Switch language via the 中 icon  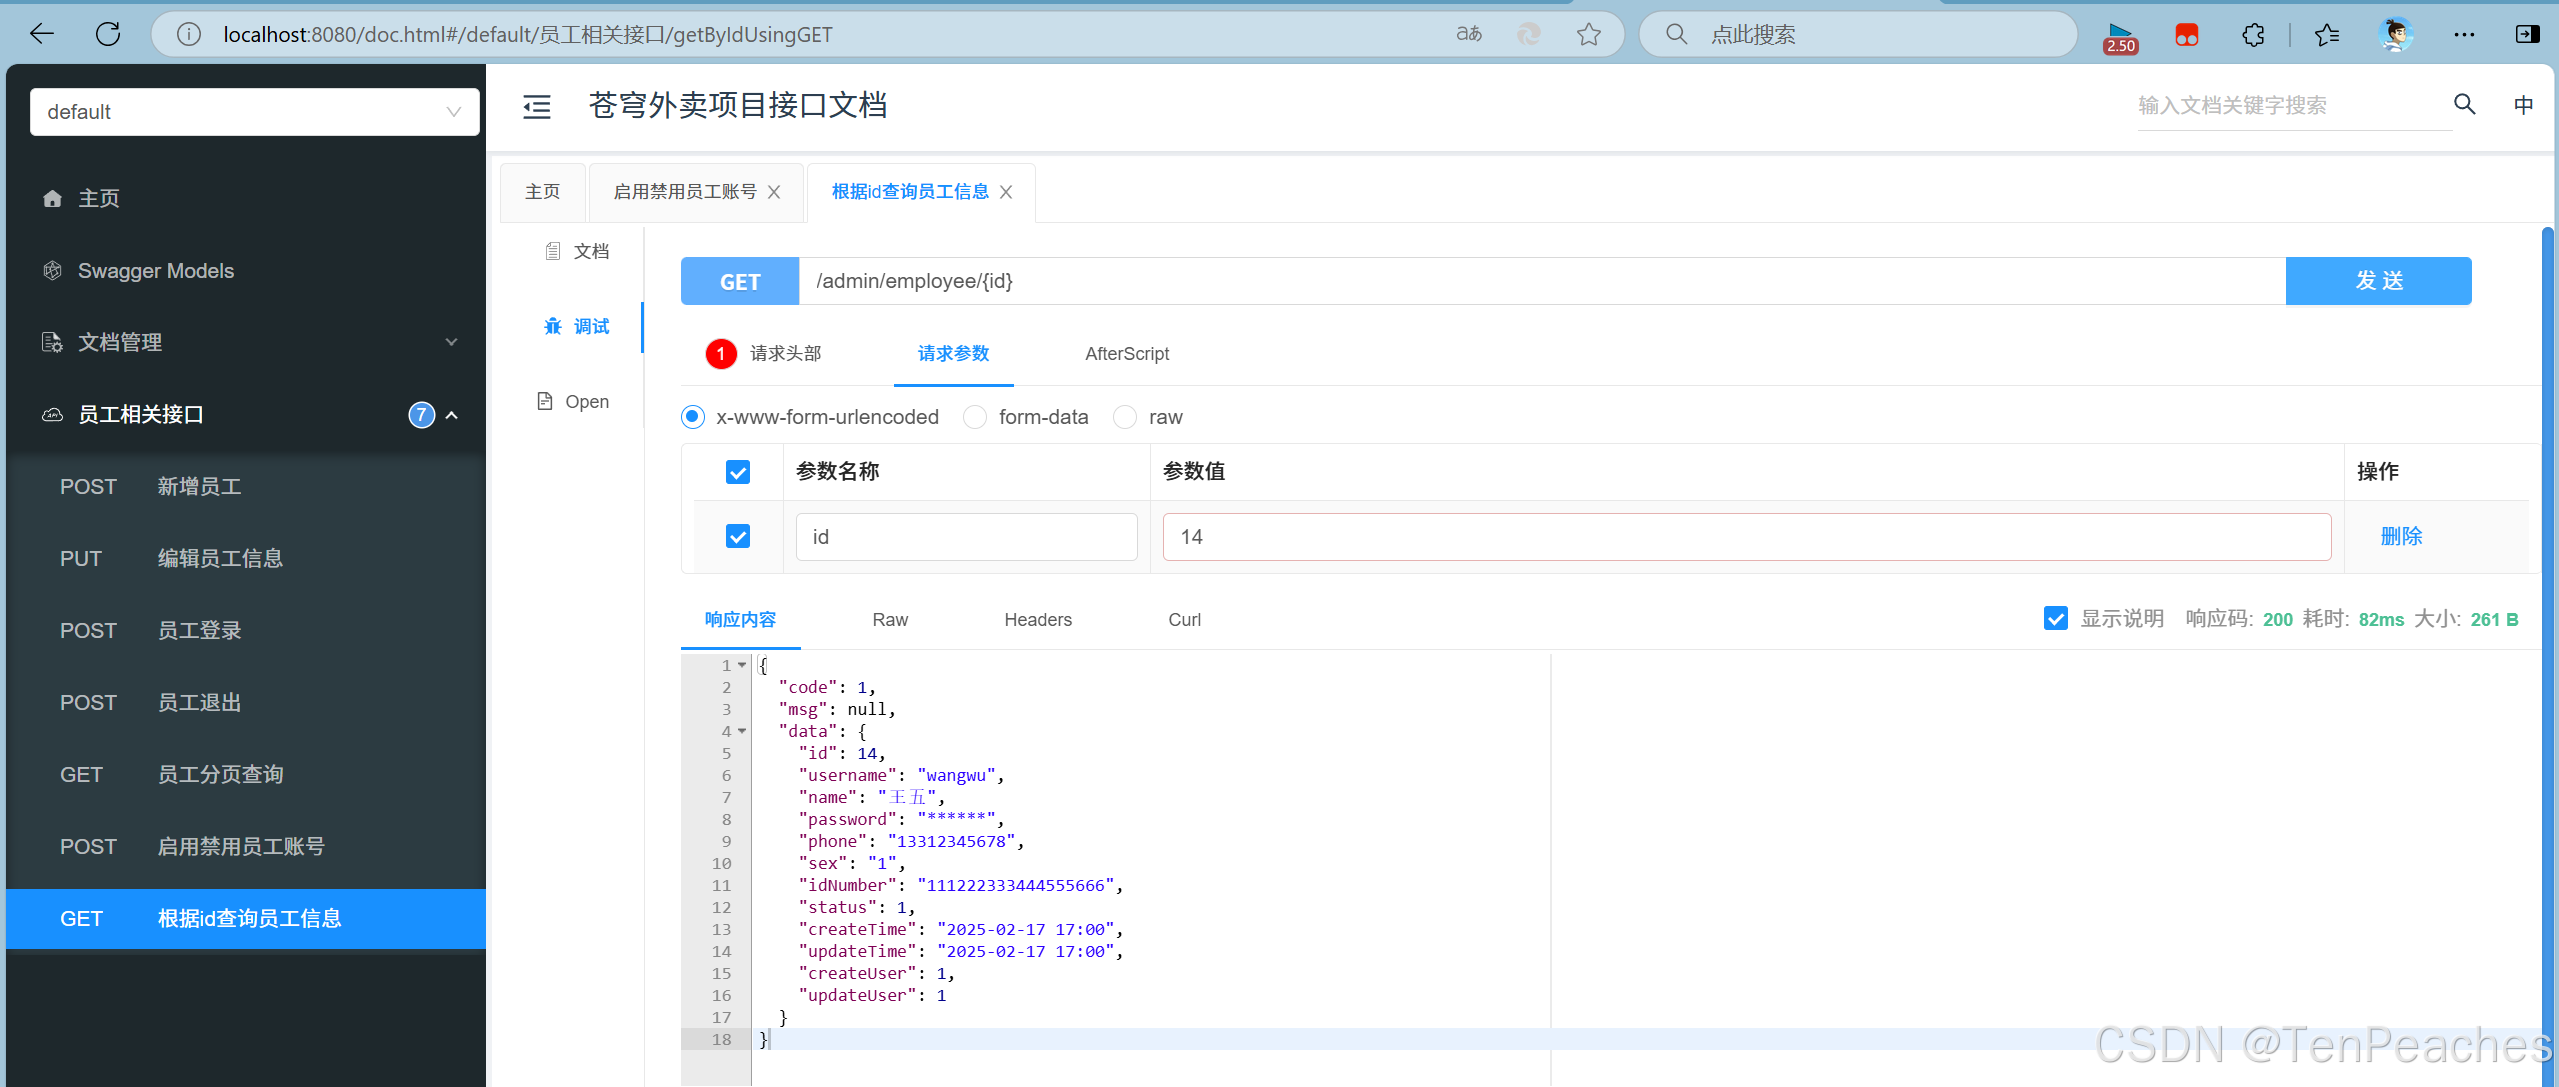2524,104
